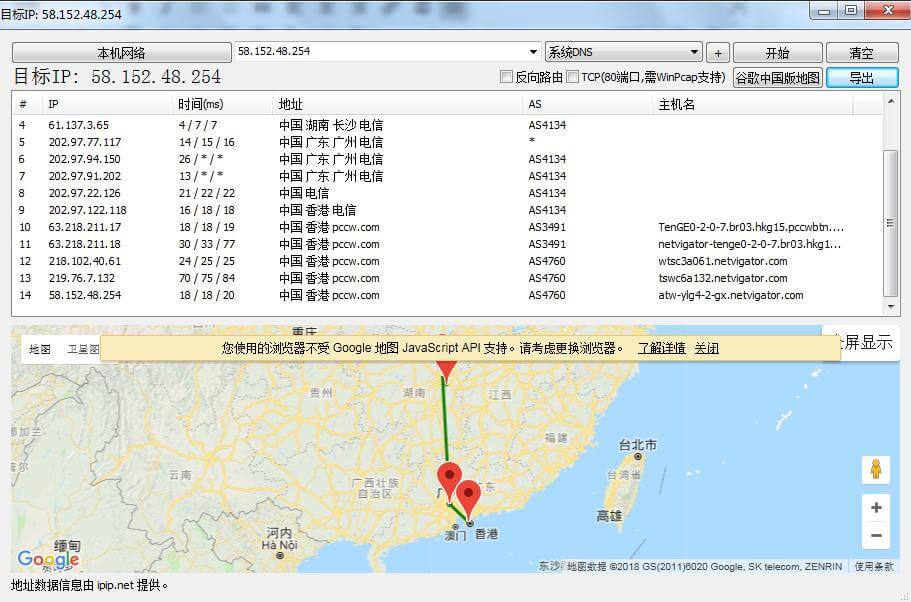Screen dimensions: 911x602
Task: Zoom in the map with plus button
Action: (876, 508)
